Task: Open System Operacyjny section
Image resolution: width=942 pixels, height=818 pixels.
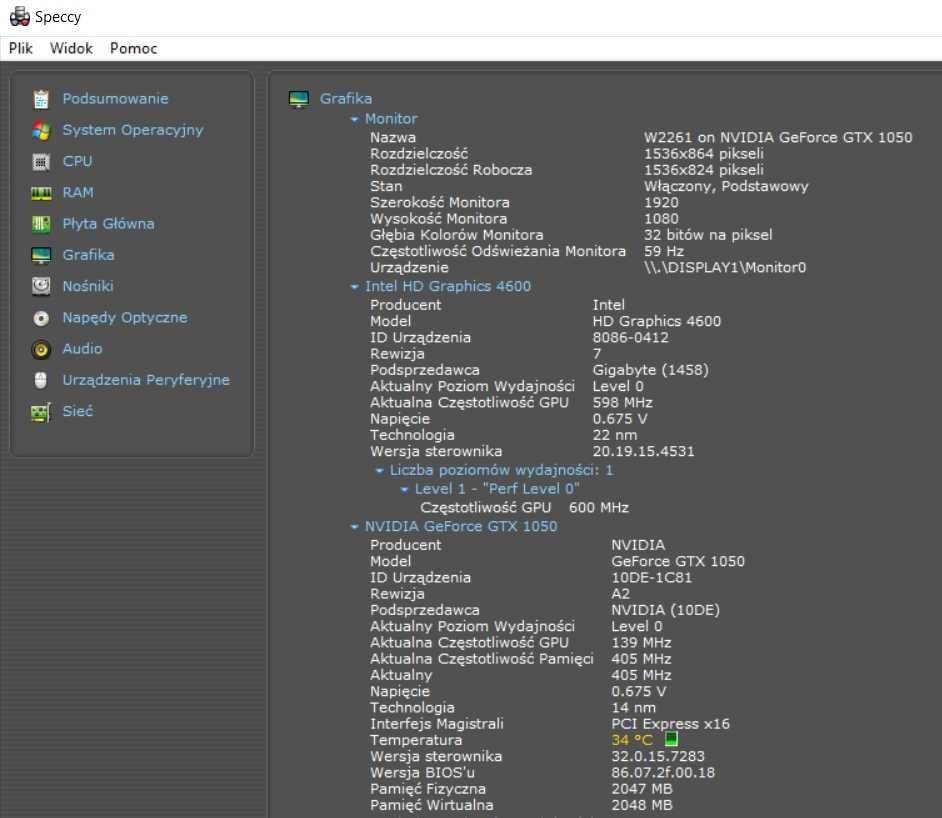Action: [133, 130]
